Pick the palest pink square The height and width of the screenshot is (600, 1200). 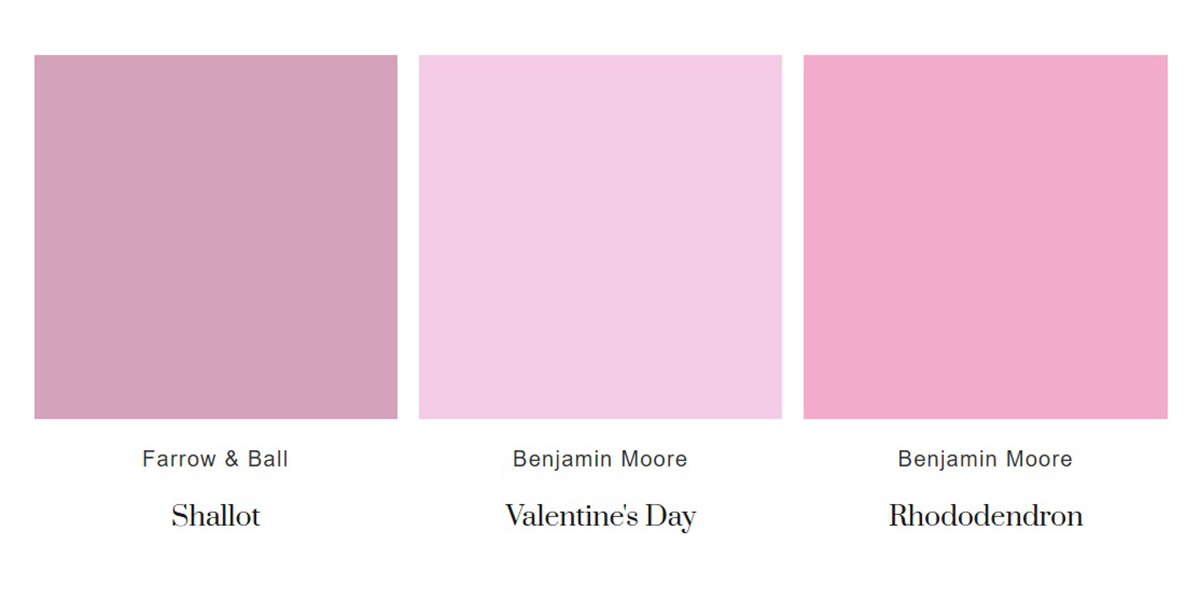tap(600, 237)
